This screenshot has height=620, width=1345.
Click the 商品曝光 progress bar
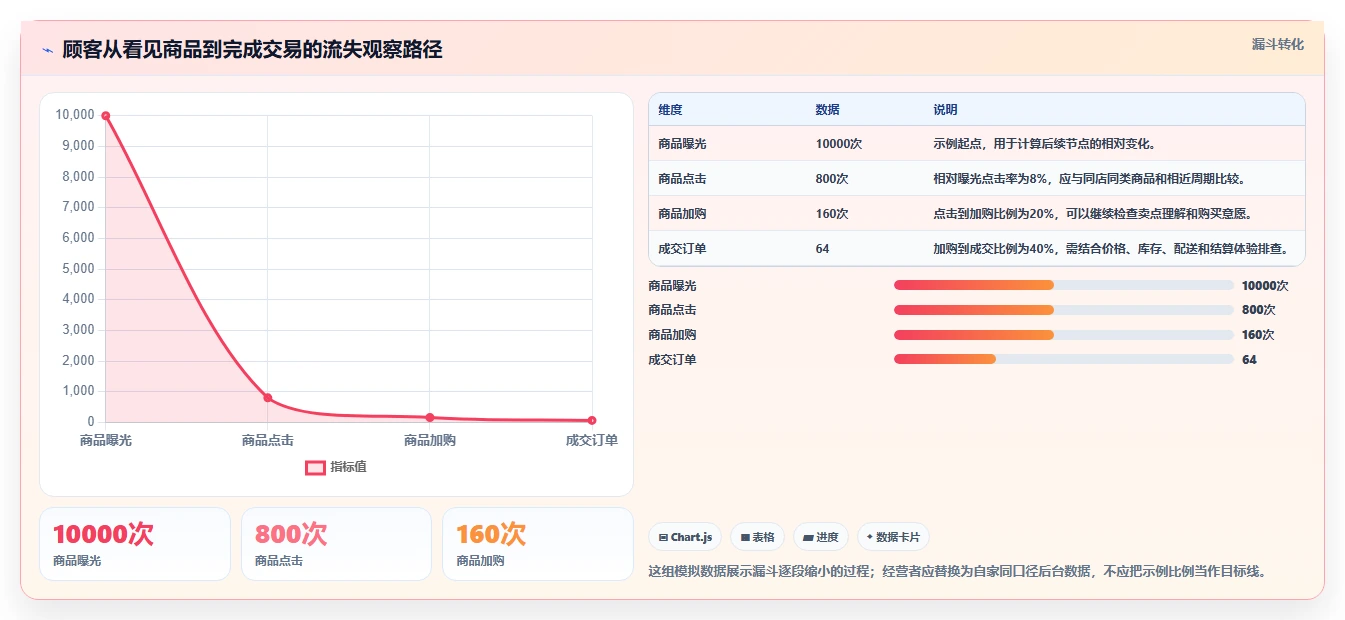coord(1063,285)
